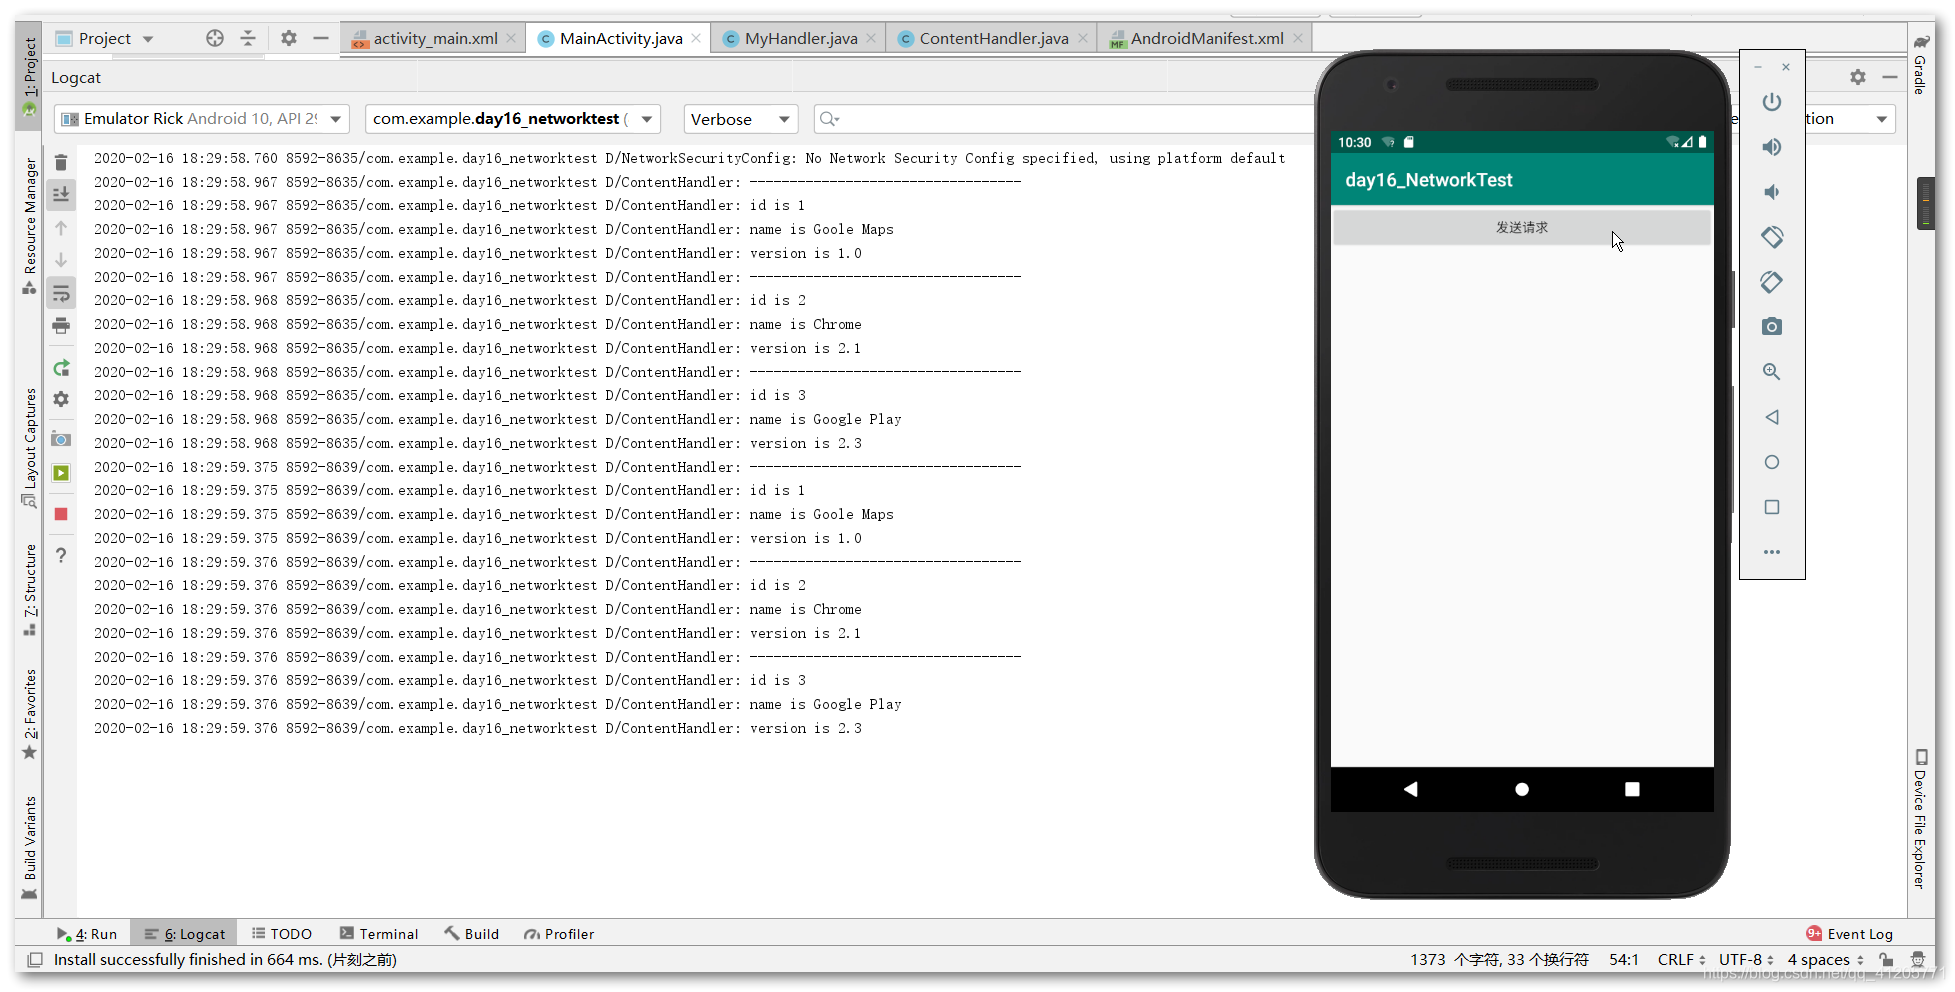Open emulator extended controls three dots
Screen dimensions: 1955x992
click(1771, 552)
